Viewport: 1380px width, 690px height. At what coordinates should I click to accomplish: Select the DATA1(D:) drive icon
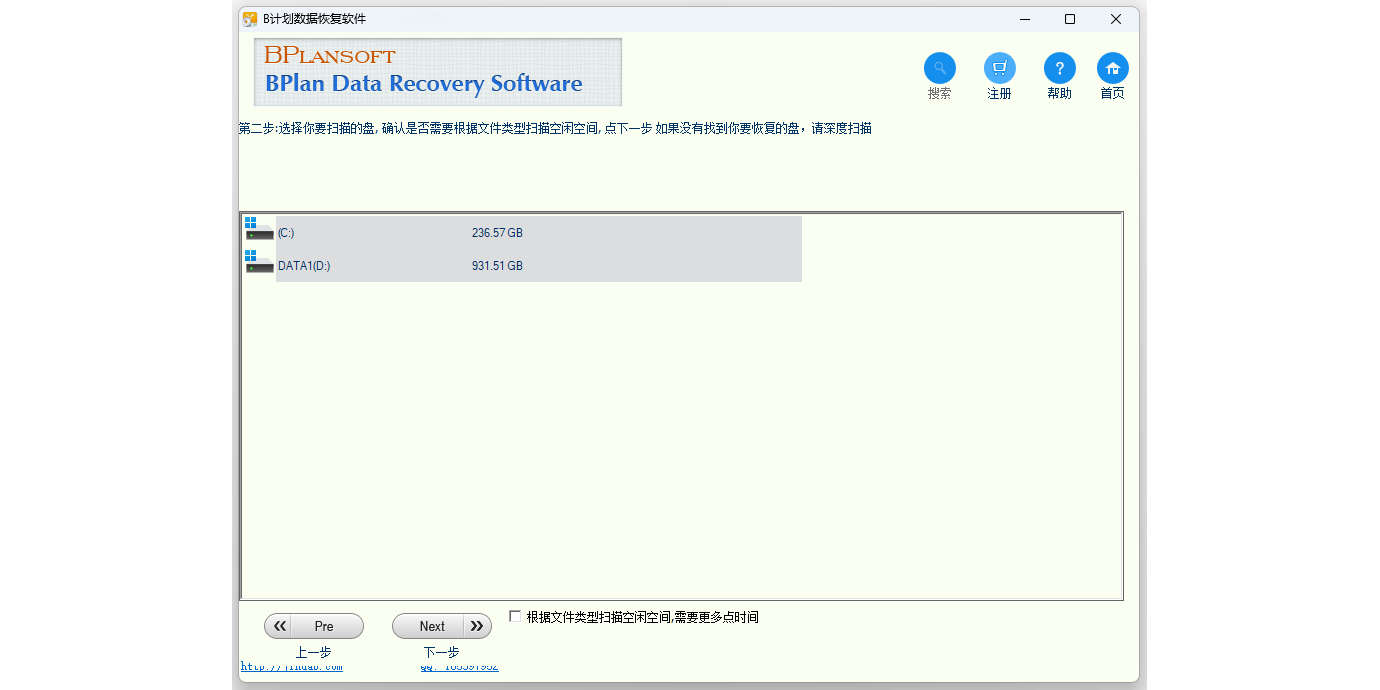[x=259, y=262]
